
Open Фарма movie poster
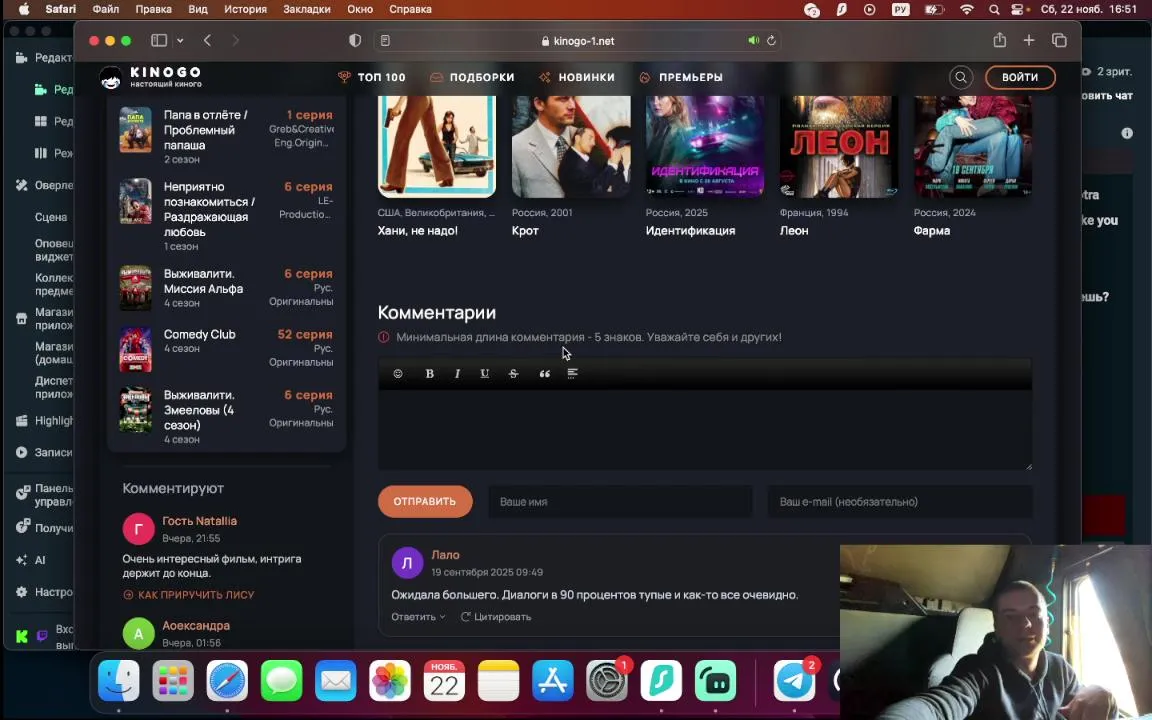(x=973, y=146)
